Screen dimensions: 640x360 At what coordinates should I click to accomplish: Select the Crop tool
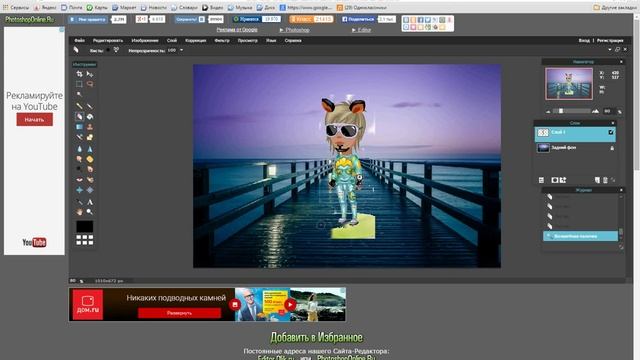(79, 74)
